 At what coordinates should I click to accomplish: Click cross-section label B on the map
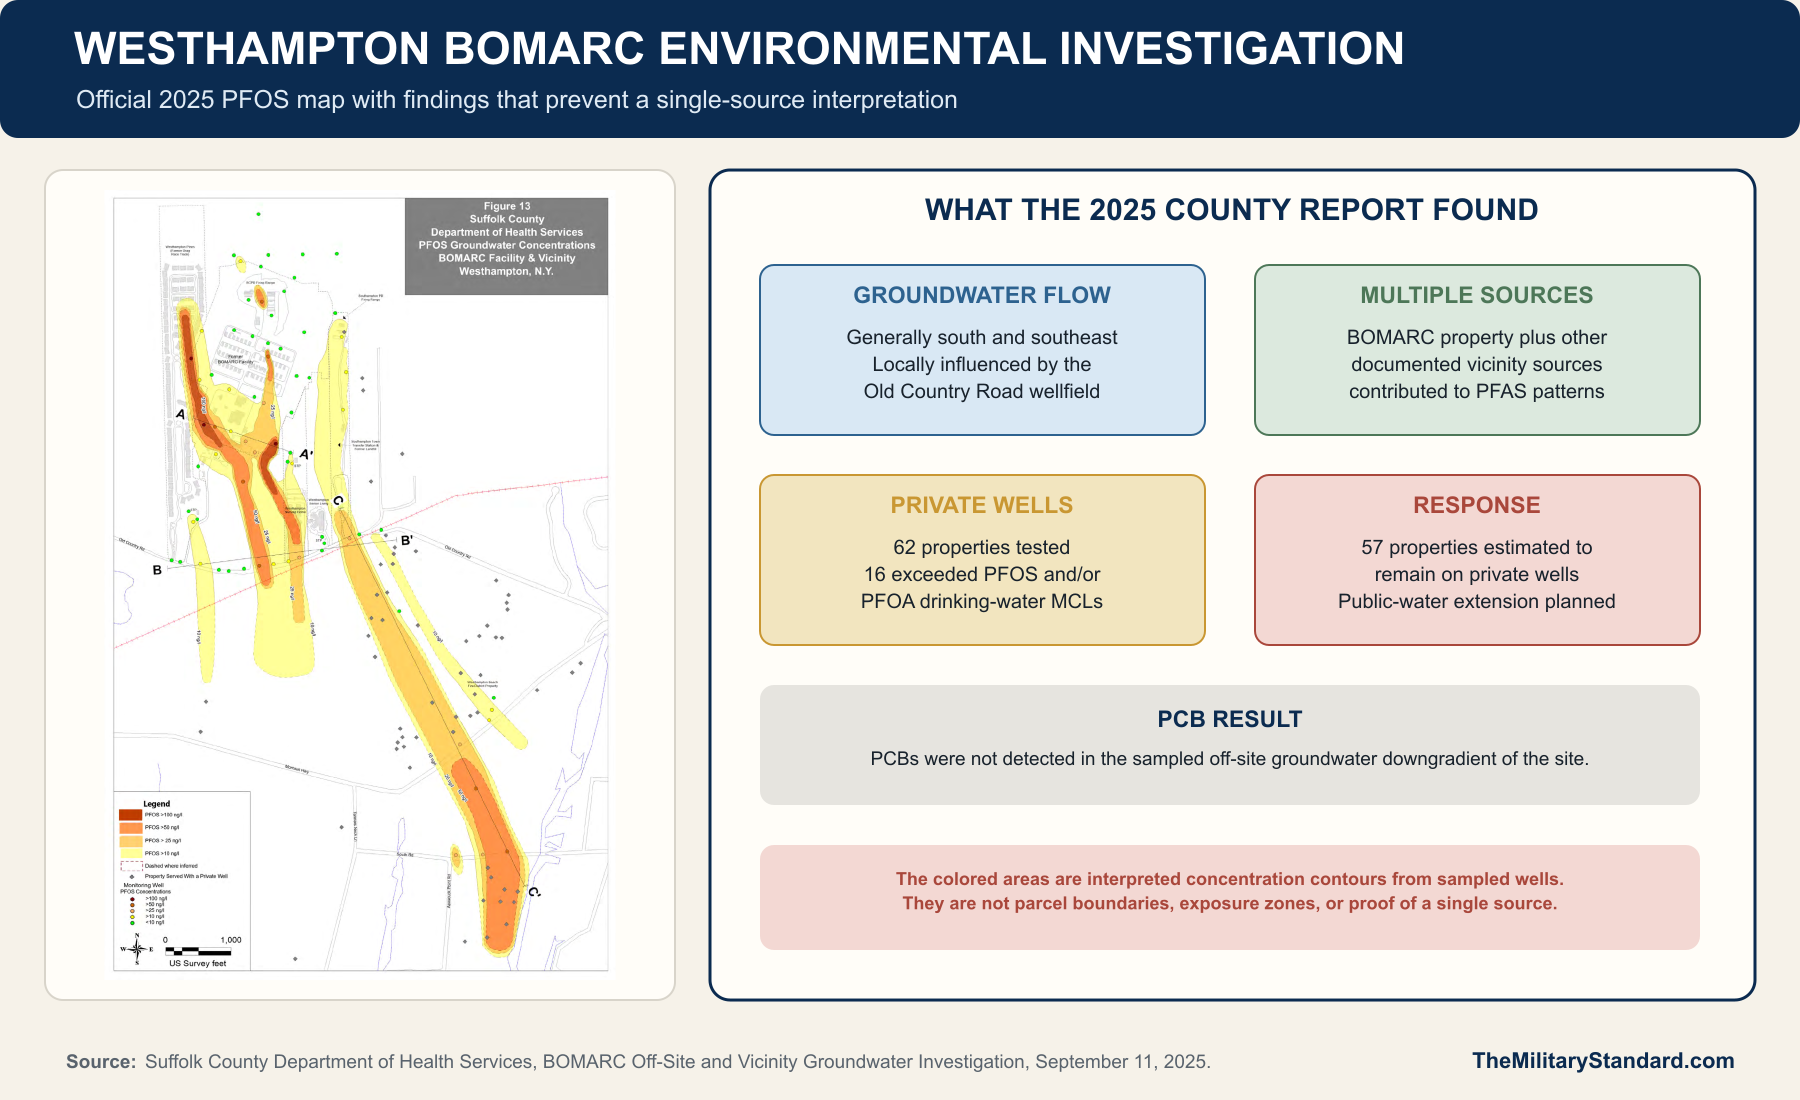(x=157, y=570)
